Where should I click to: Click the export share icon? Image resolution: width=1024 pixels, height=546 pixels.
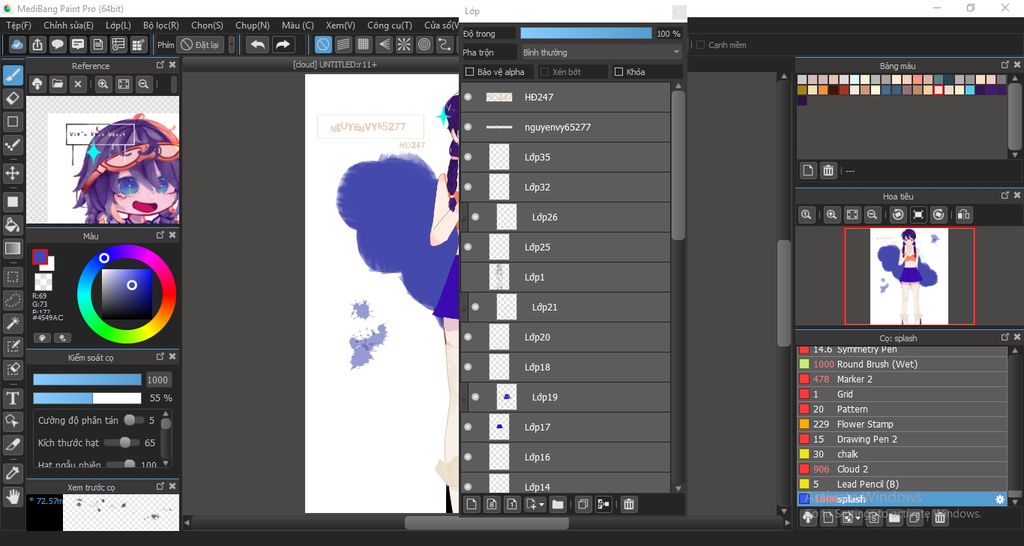[37, 44]
